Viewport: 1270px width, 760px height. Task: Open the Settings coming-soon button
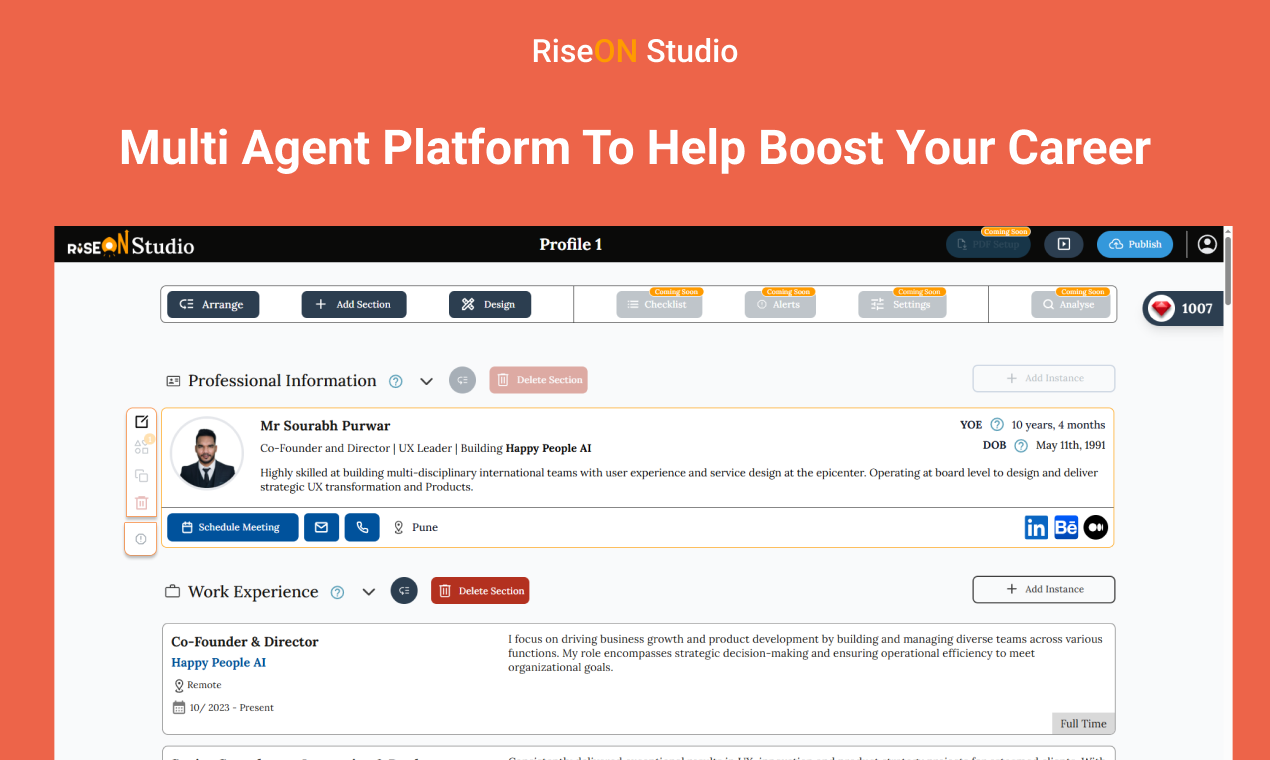coord(902,304)
